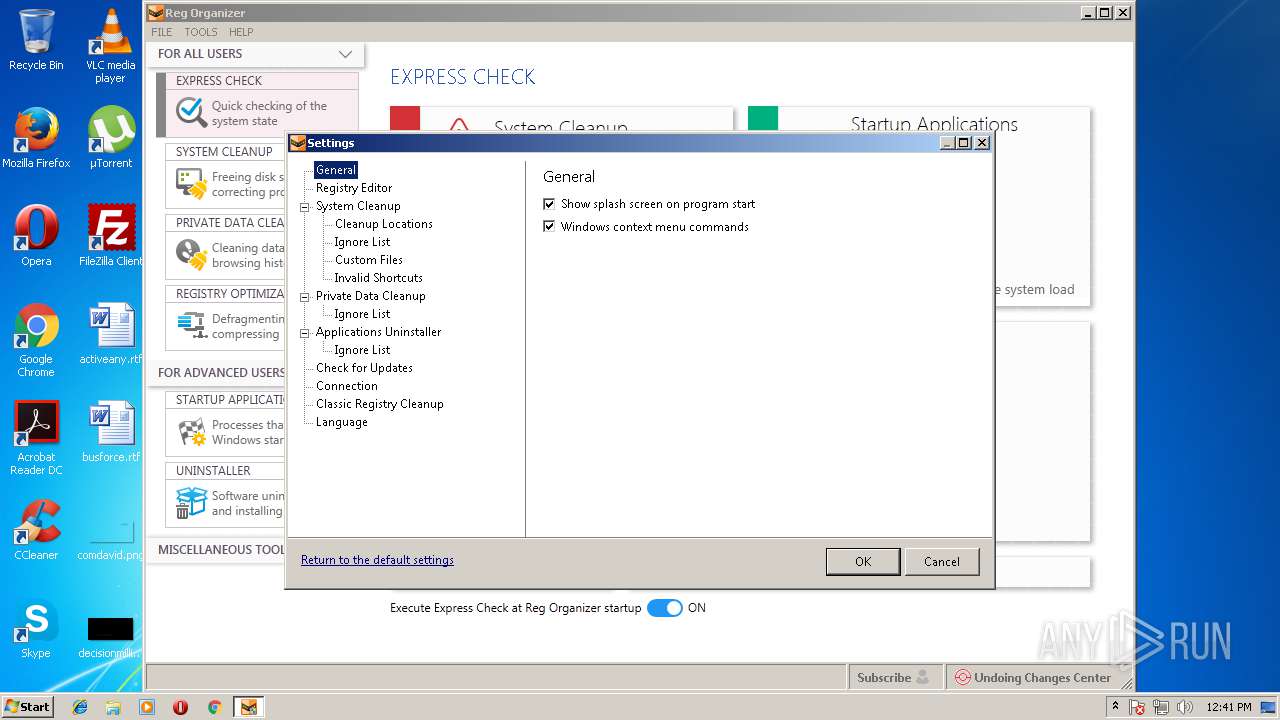Select Ignore List under Applications Uninstaller
Screen dimensions: 1280x720
point(362,350)
